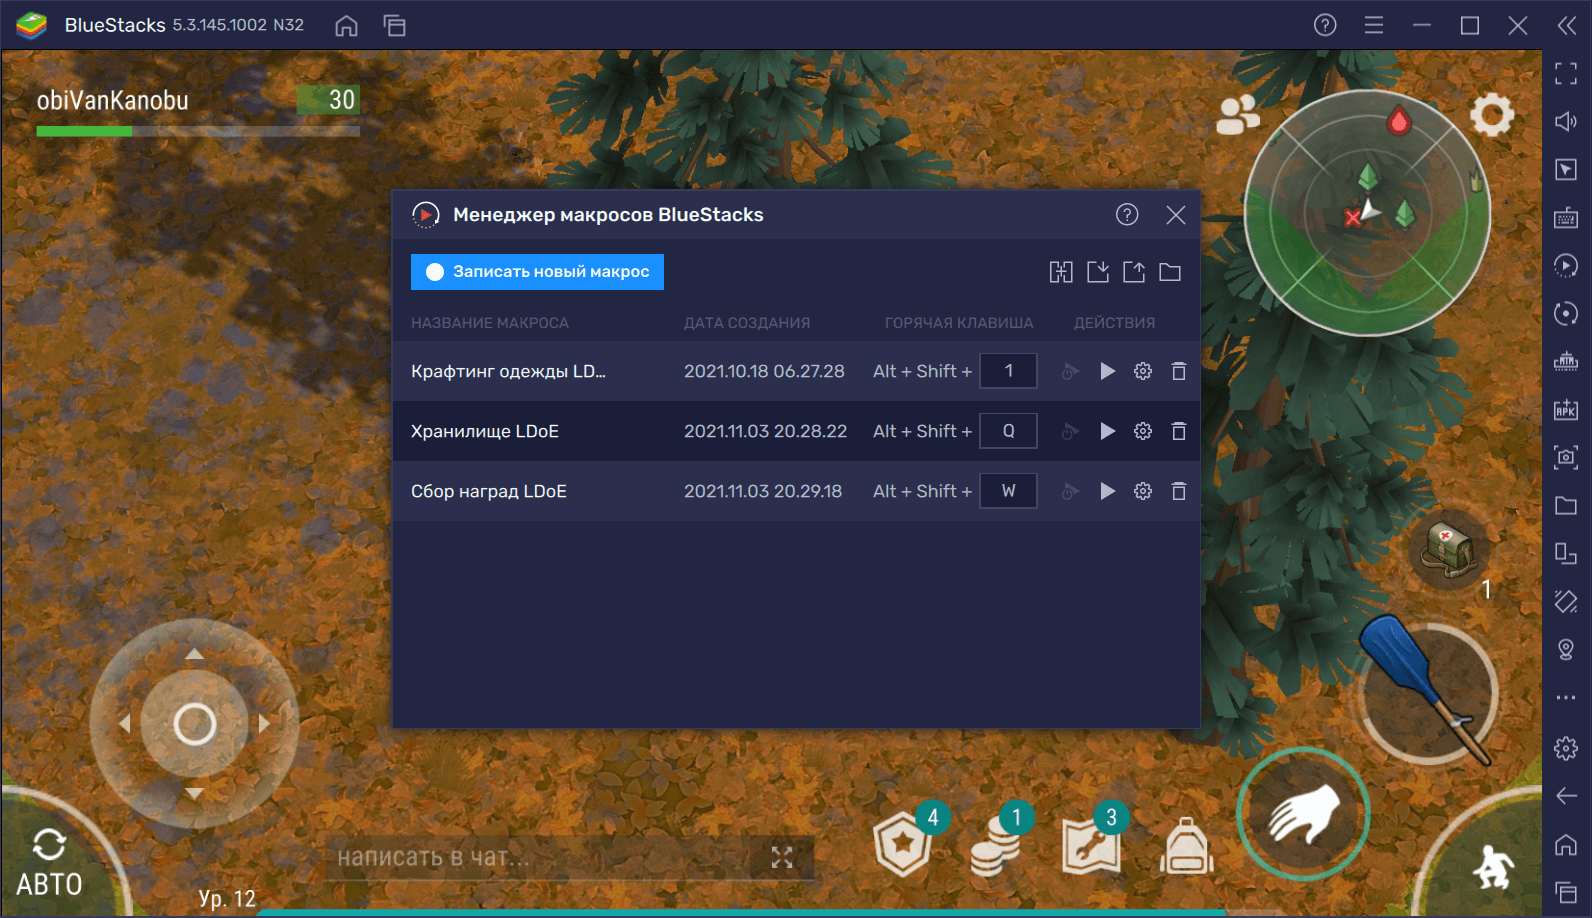Click bookmark icon for Сбор наград macro
The width and height of the screenshot is (1592, 918).
click(1070, 491)
